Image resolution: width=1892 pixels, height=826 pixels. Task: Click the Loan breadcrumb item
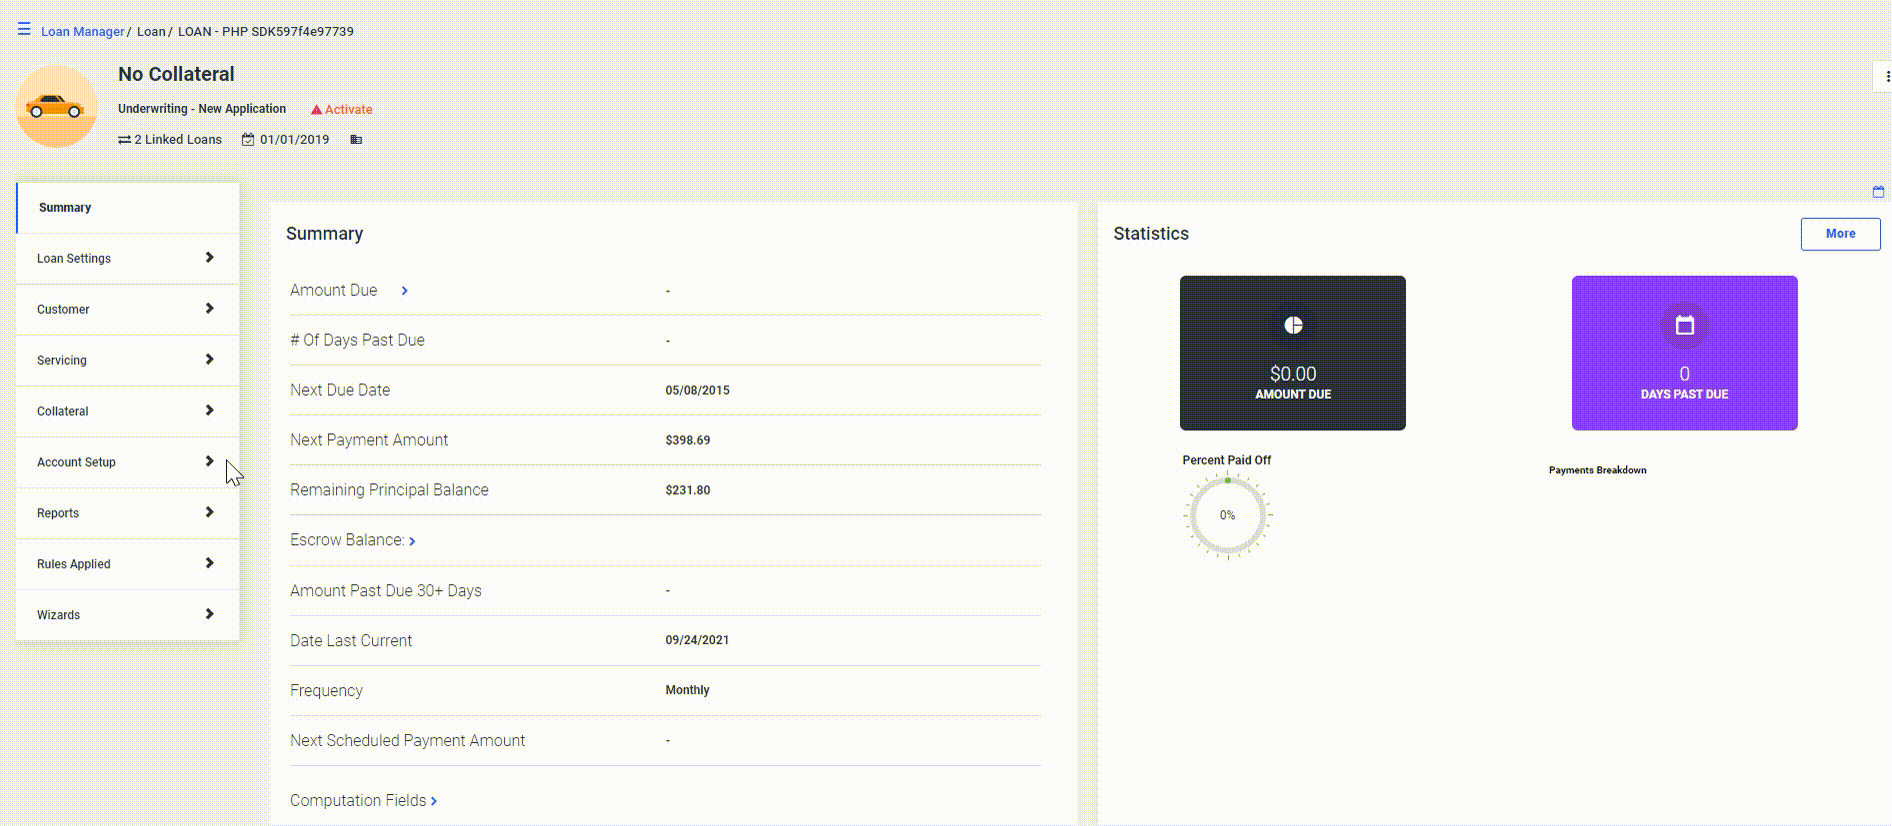point(151,31)
